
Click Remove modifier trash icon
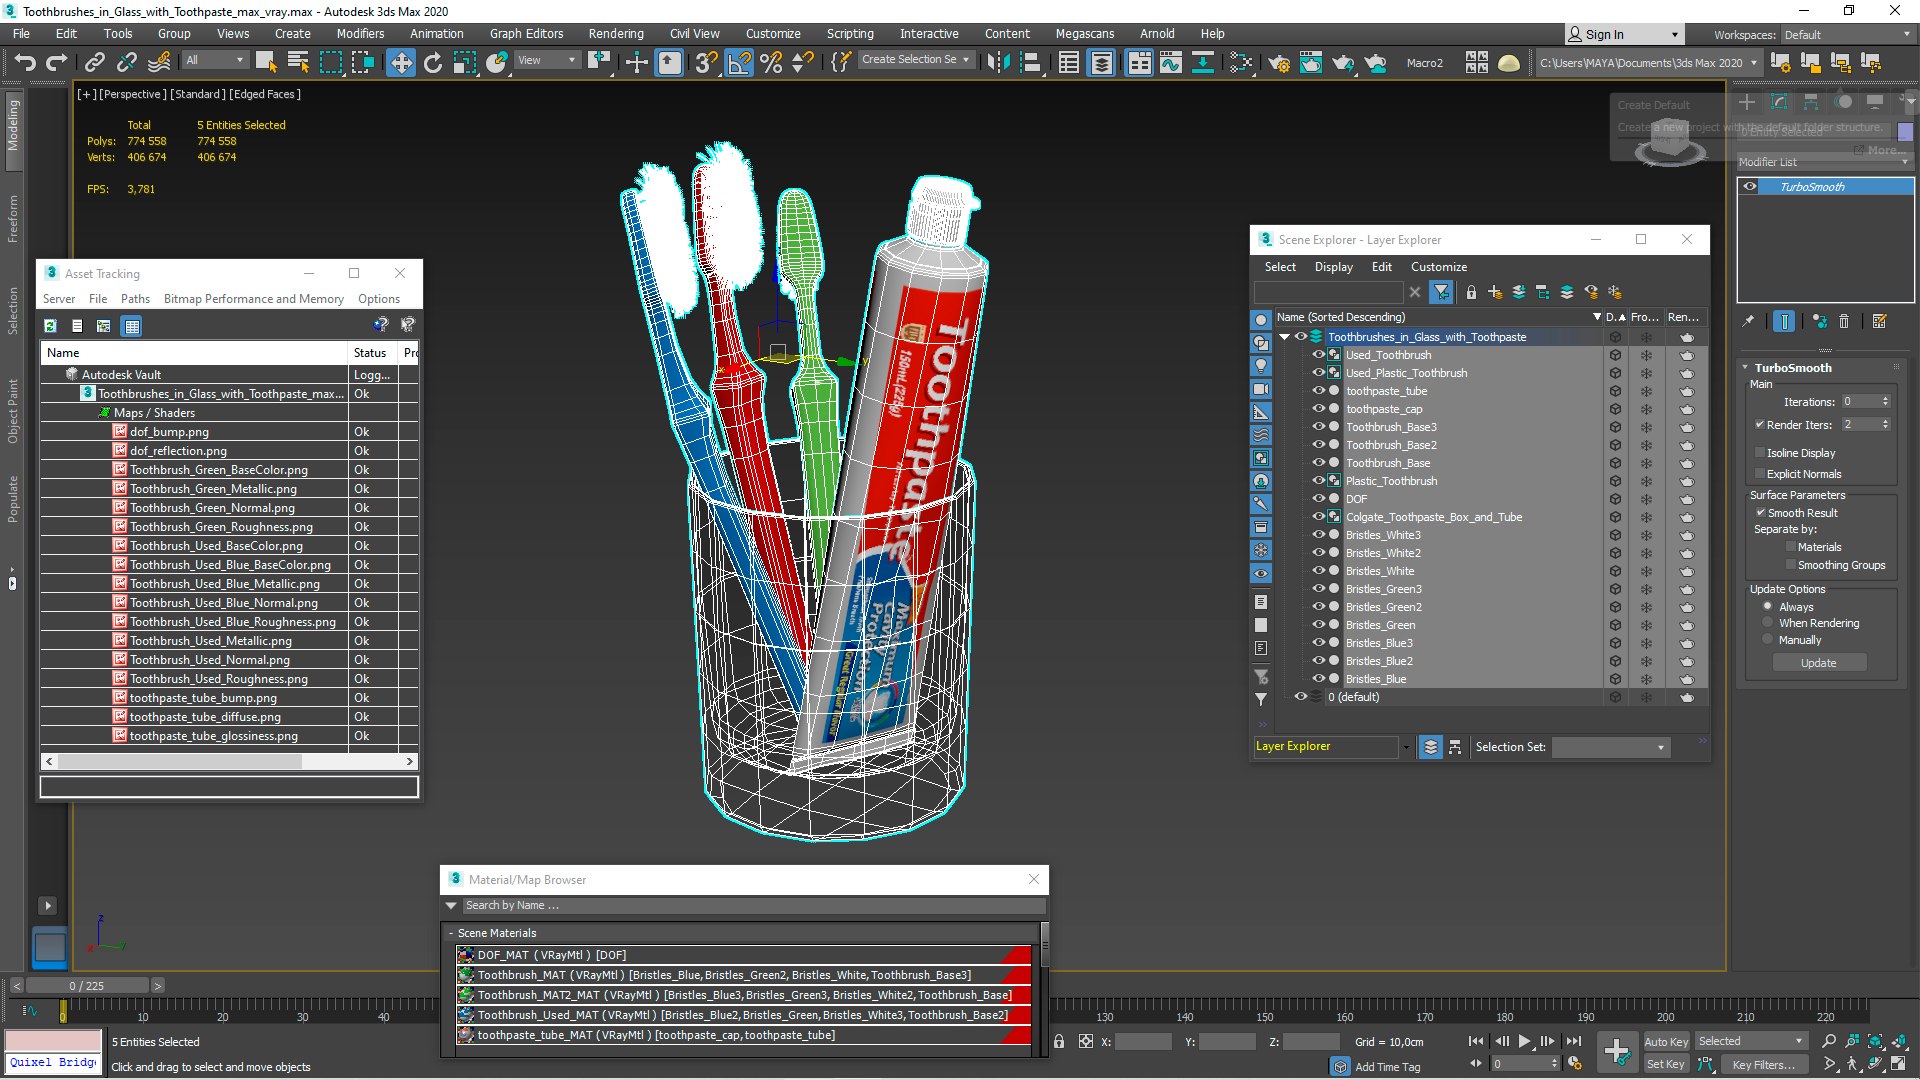coord(1844,321)
